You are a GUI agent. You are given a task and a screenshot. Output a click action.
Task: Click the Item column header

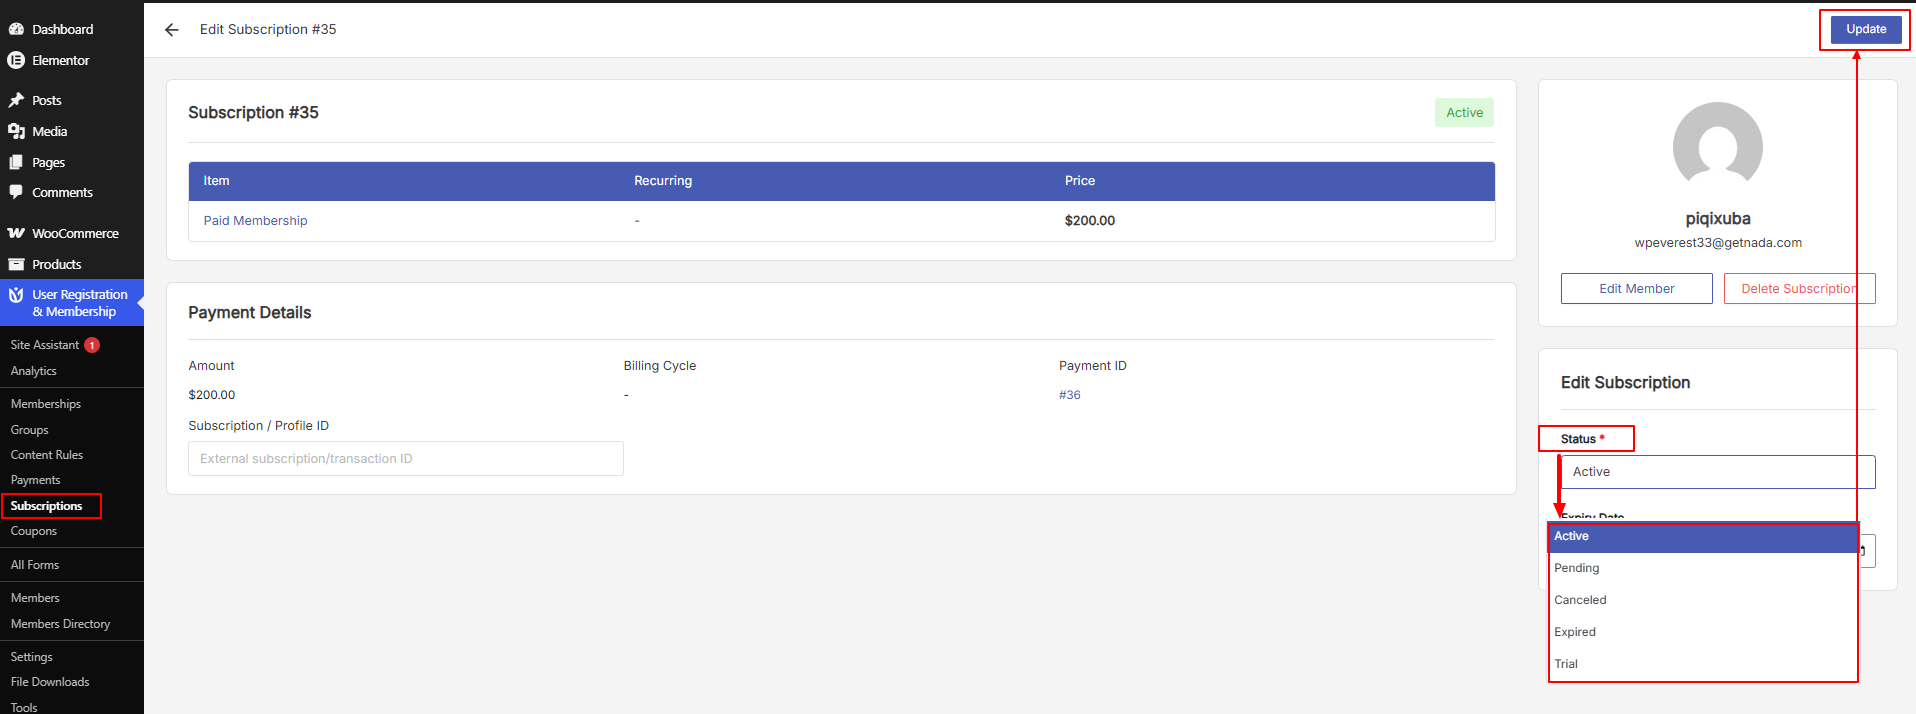click(216, 181)
